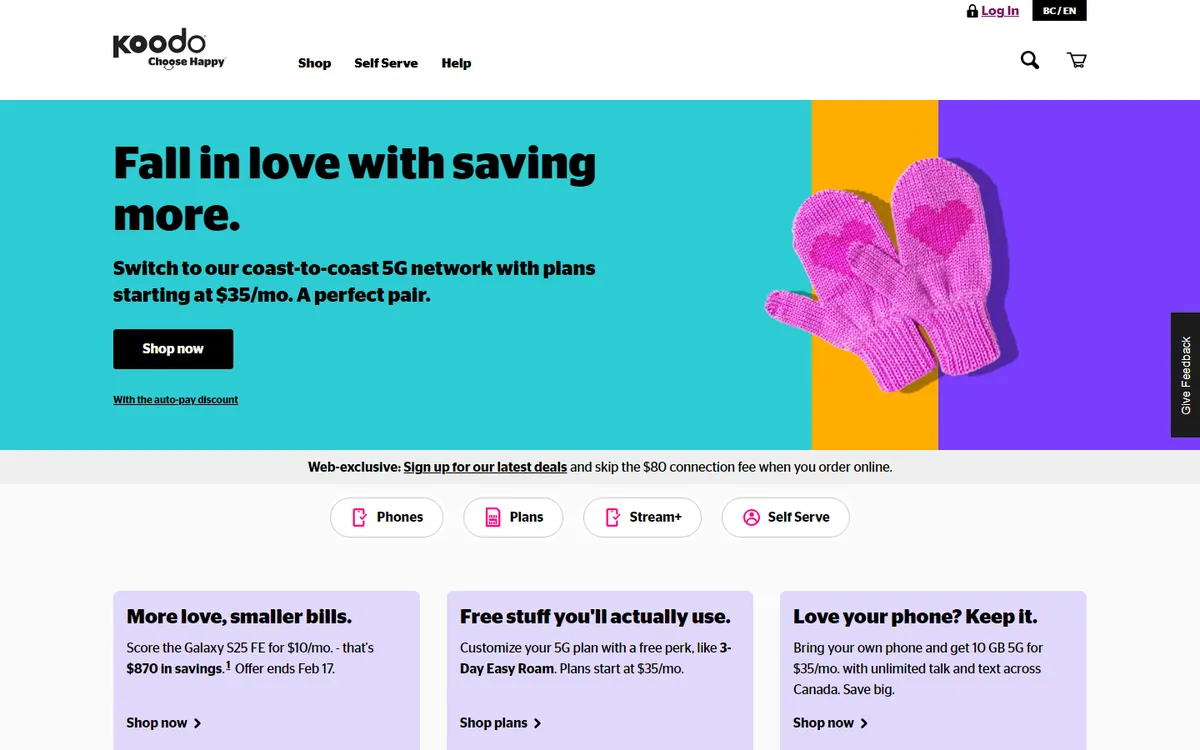Open the Self Serve navigation menu
Image resolution: width=1200 pixels, height=750 pixels.
[386, 63]
